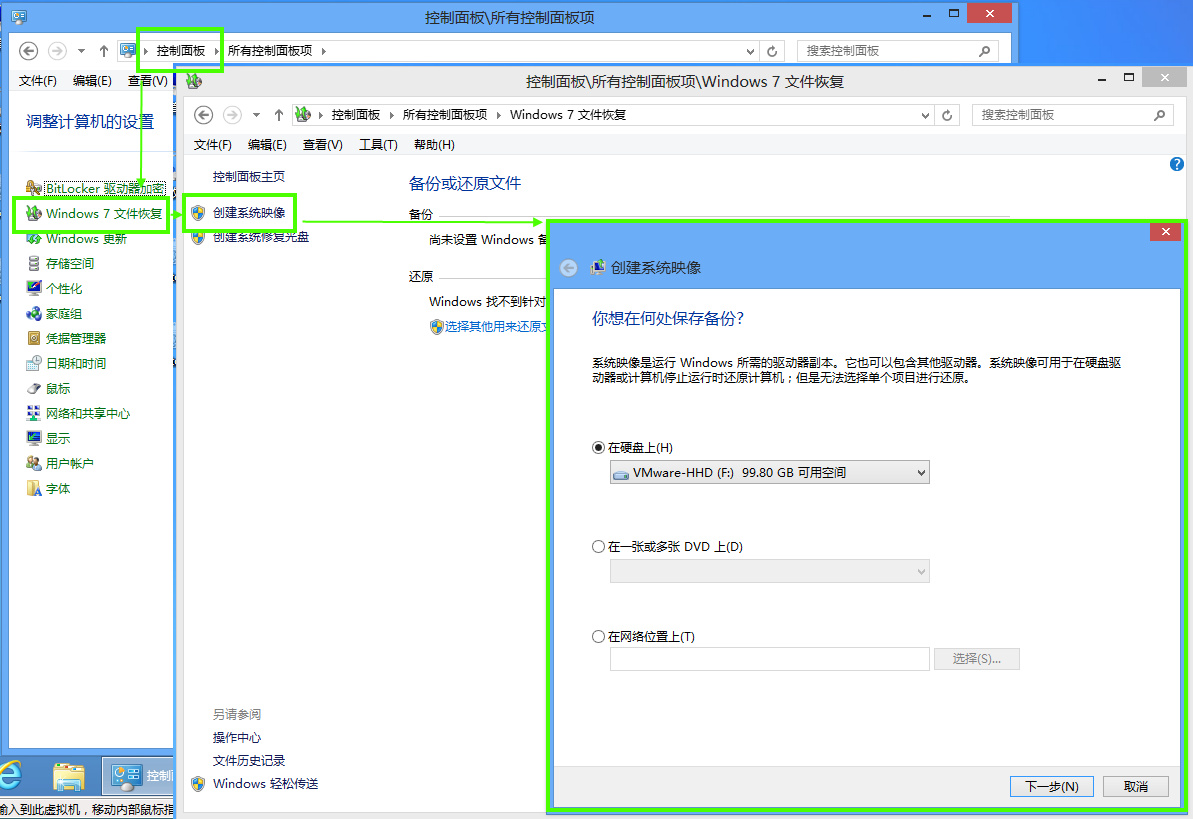Open 编辑(E) menu in 所有控制面板项 window
1193x819 pixels.
(x=92, y=81)
